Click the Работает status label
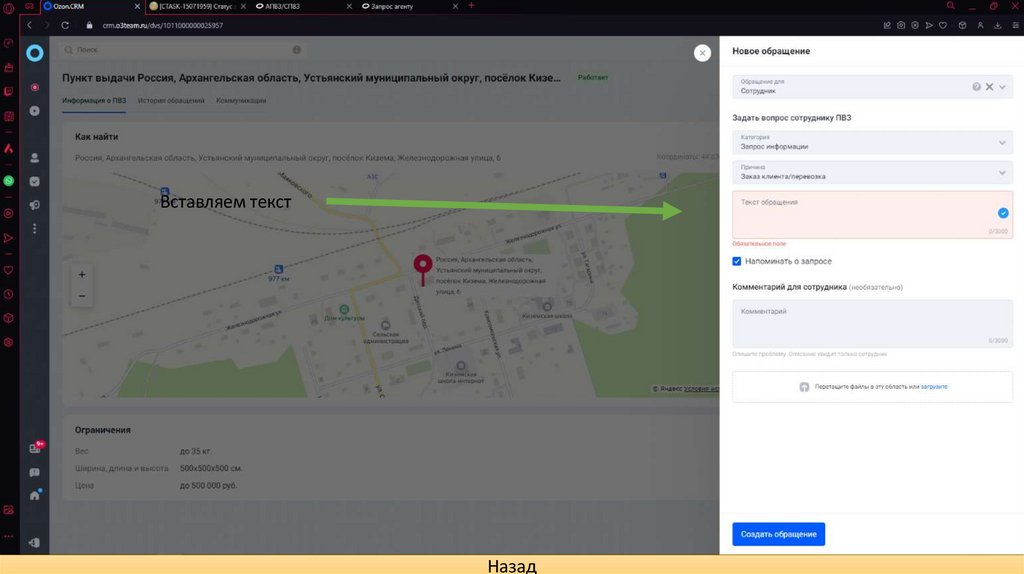1024x574 pixels. (593, 77)
